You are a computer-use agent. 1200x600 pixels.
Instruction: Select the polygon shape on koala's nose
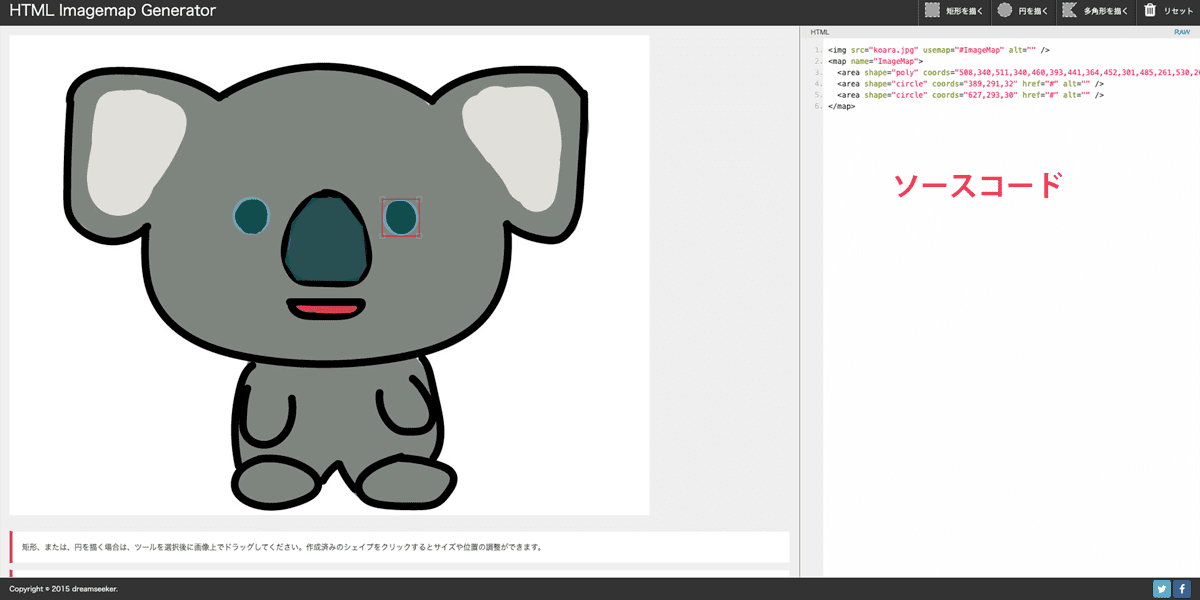325,240
